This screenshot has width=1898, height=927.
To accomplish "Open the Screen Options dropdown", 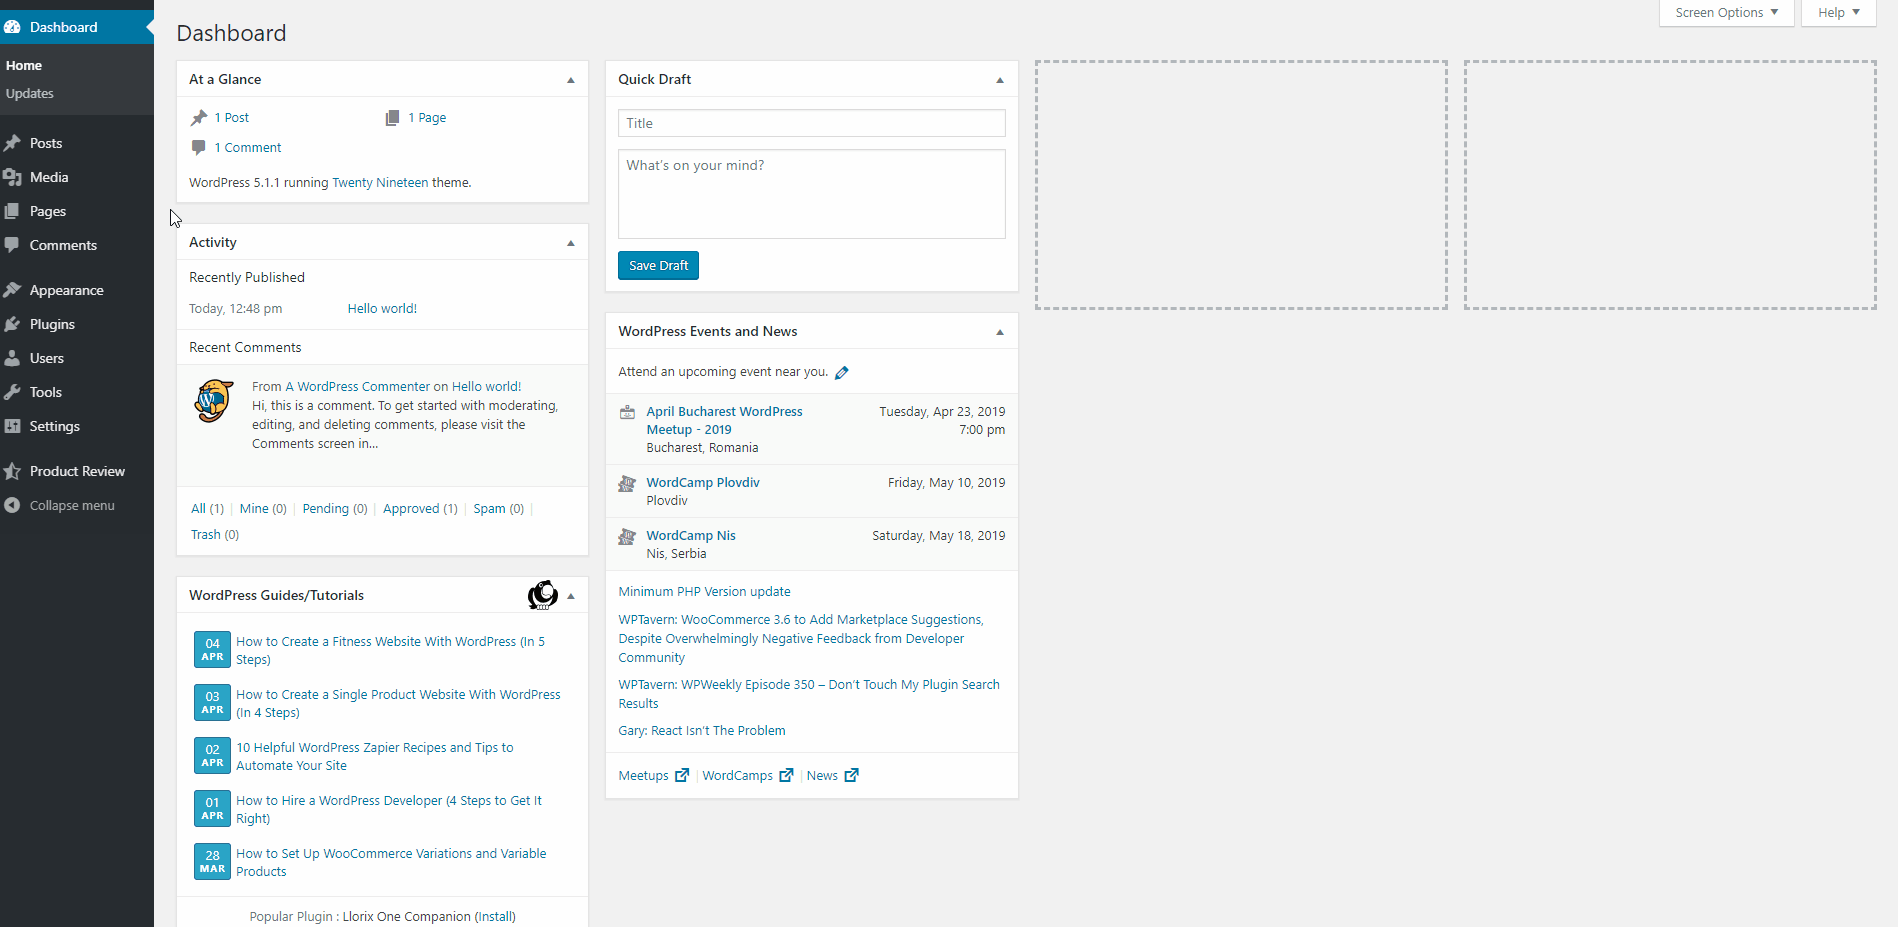I will coord(1726,13).
